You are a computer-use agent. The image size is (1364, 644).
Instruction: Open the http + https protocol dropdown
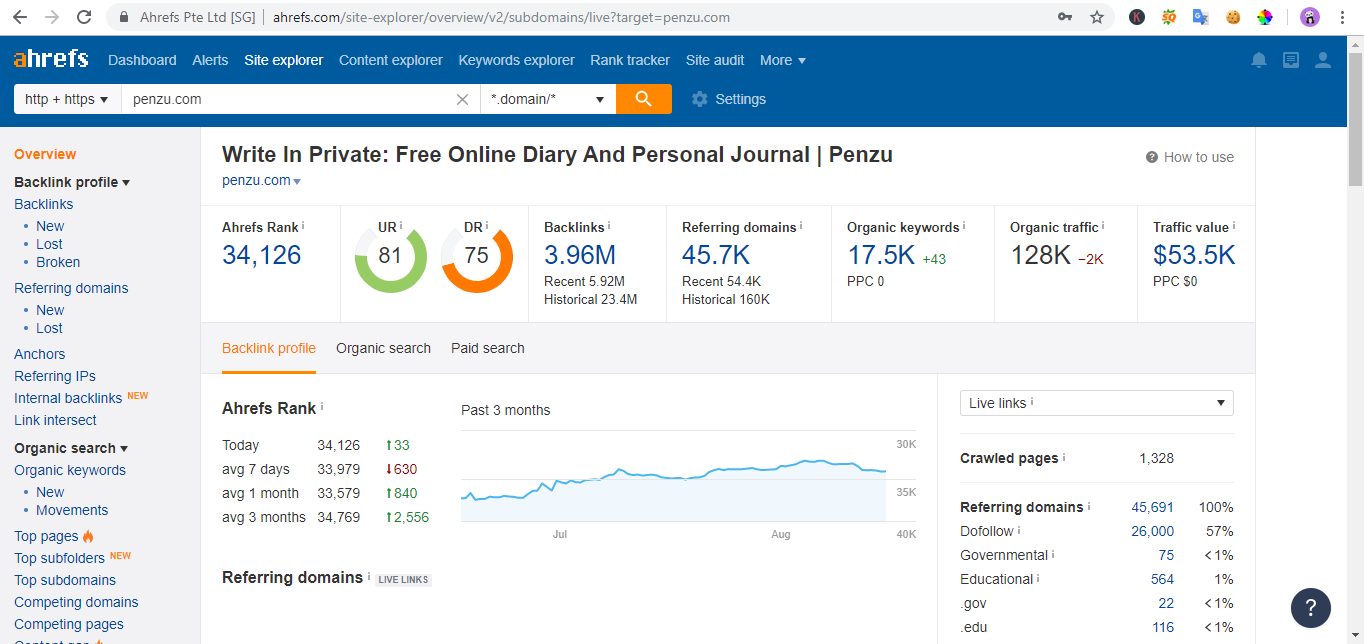(66, 98)
